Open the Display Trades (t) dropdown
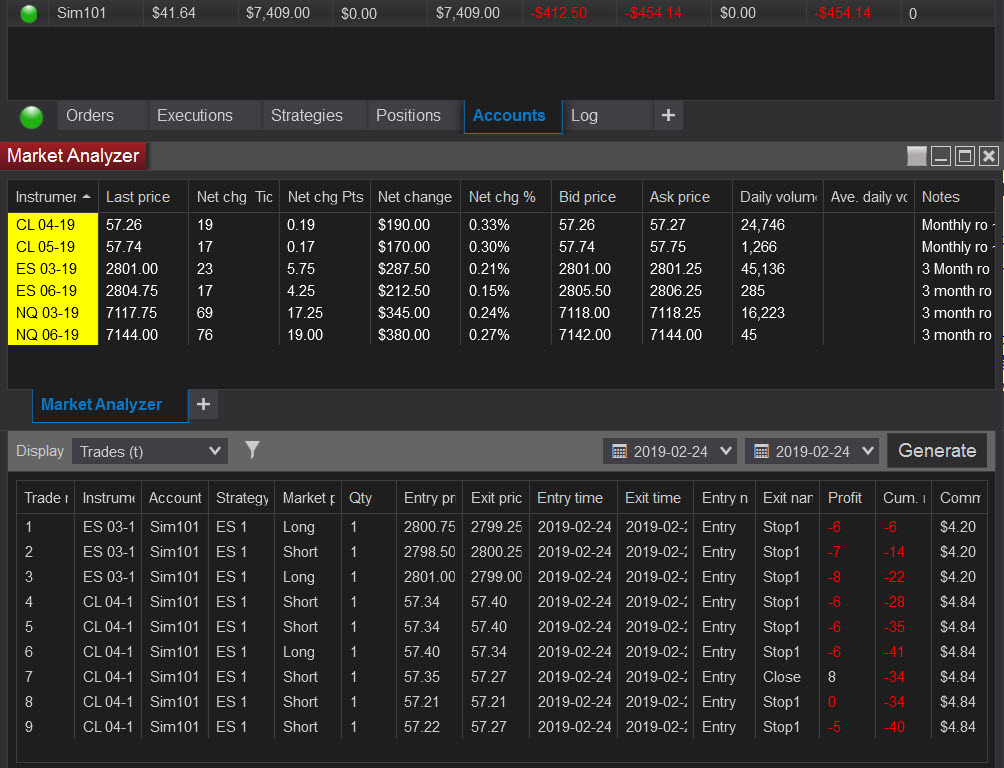Image resolution: width=1004 pixels, height=768 pixels. coord(150,452)
